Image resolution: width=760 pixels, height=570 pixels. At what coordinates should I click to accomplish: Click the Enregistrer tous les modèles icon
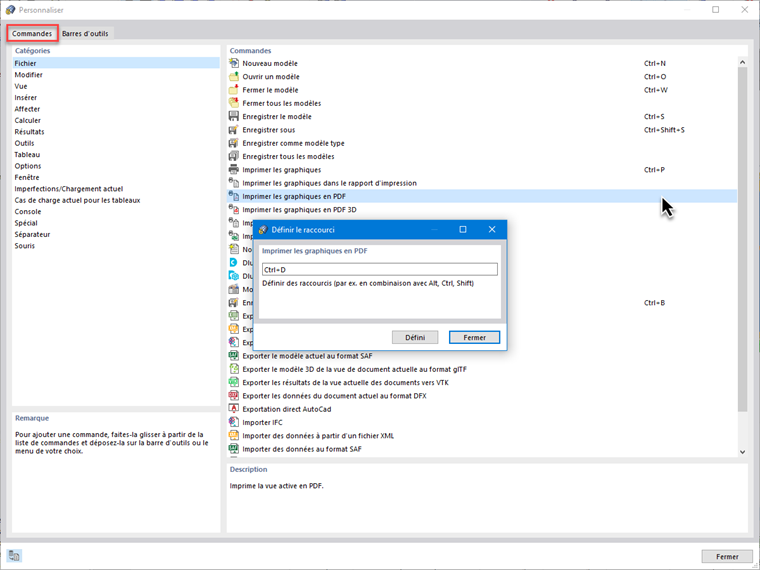click(x=234, y=156)
